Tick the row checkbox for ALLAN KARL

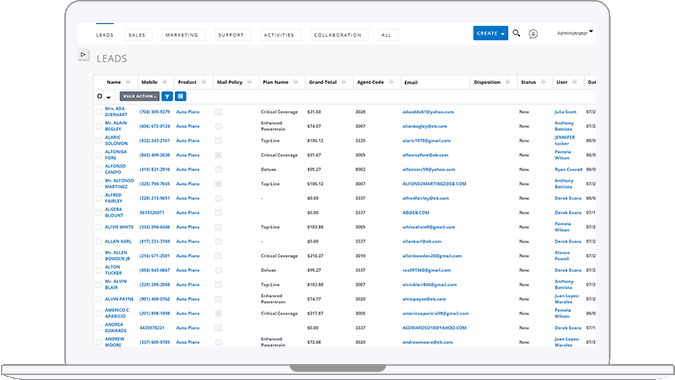point(99,241)
